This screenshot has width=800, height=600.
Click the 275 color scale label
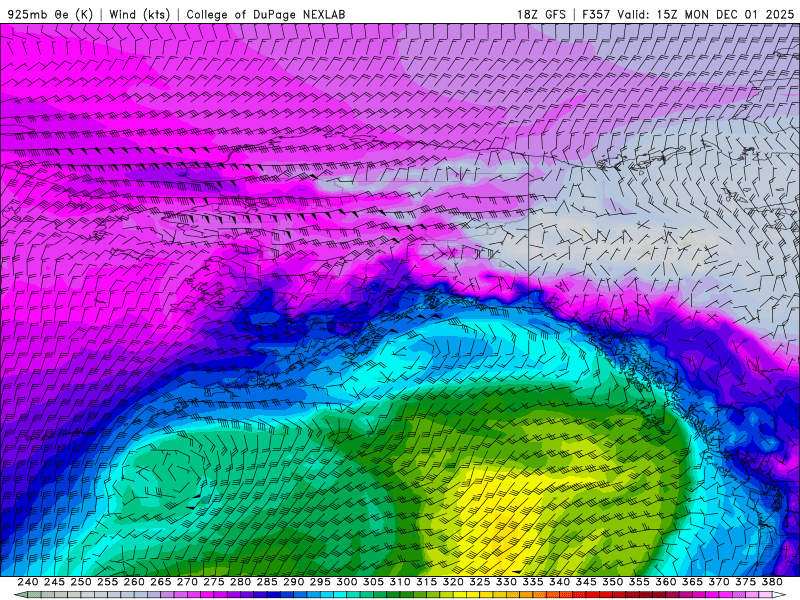pos(213,582)
